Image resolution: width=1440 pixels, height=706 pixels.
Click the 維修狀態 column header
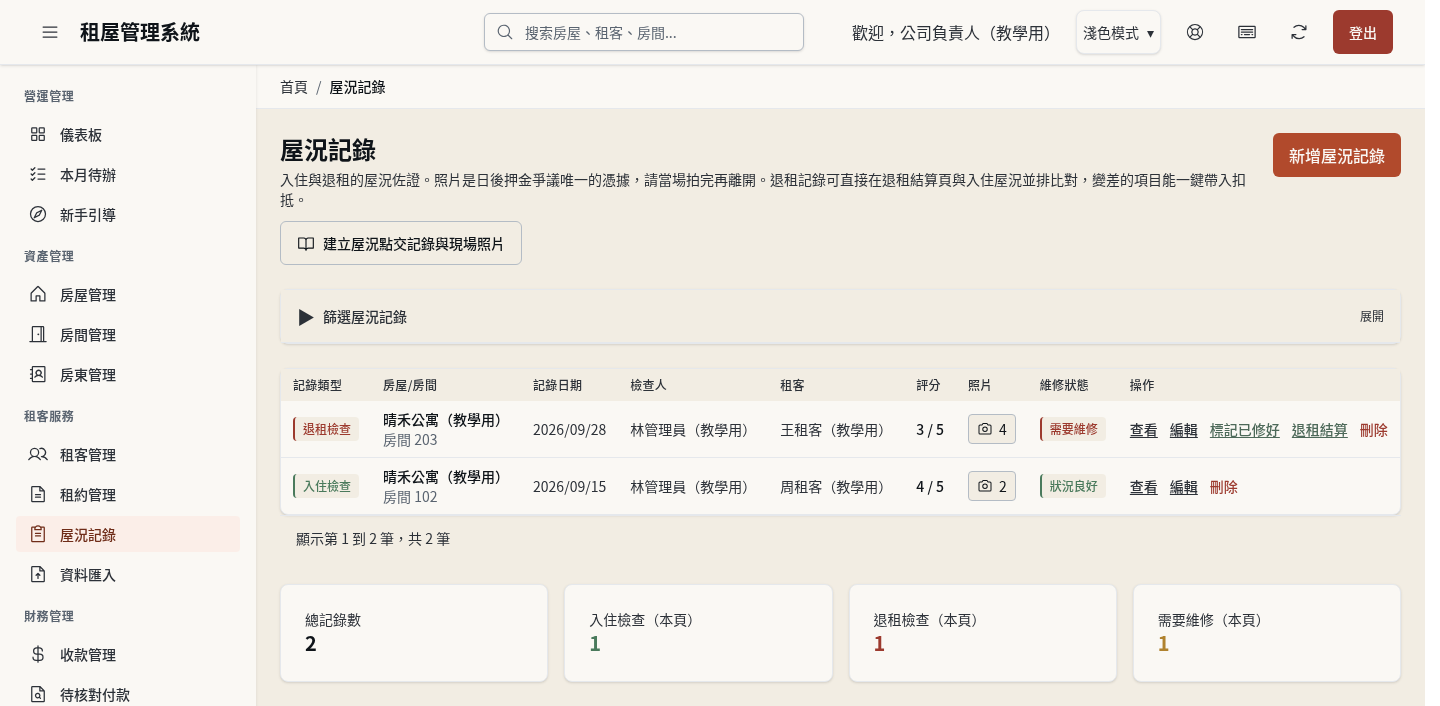point(1064,385)
